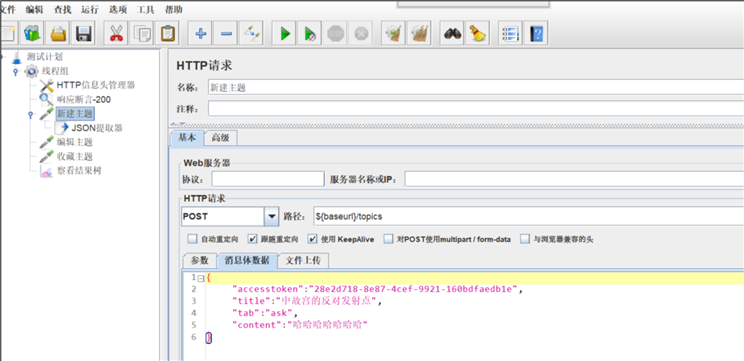The image size is (744, 361).
Task: Click the 路径 field with ${baseurl}/topics
Action: click(x=528, y=216)
